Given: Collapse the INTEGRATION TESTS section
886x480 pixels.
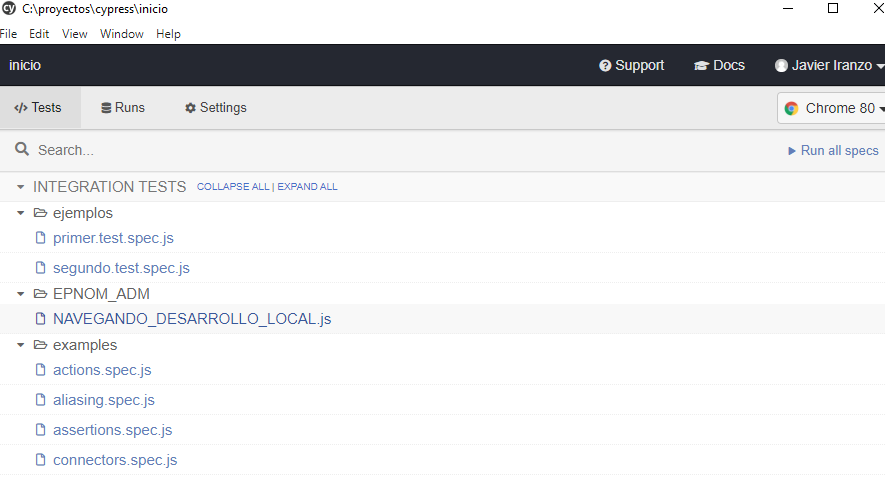Looking at the screenshot, I should (x=21, y=187).
